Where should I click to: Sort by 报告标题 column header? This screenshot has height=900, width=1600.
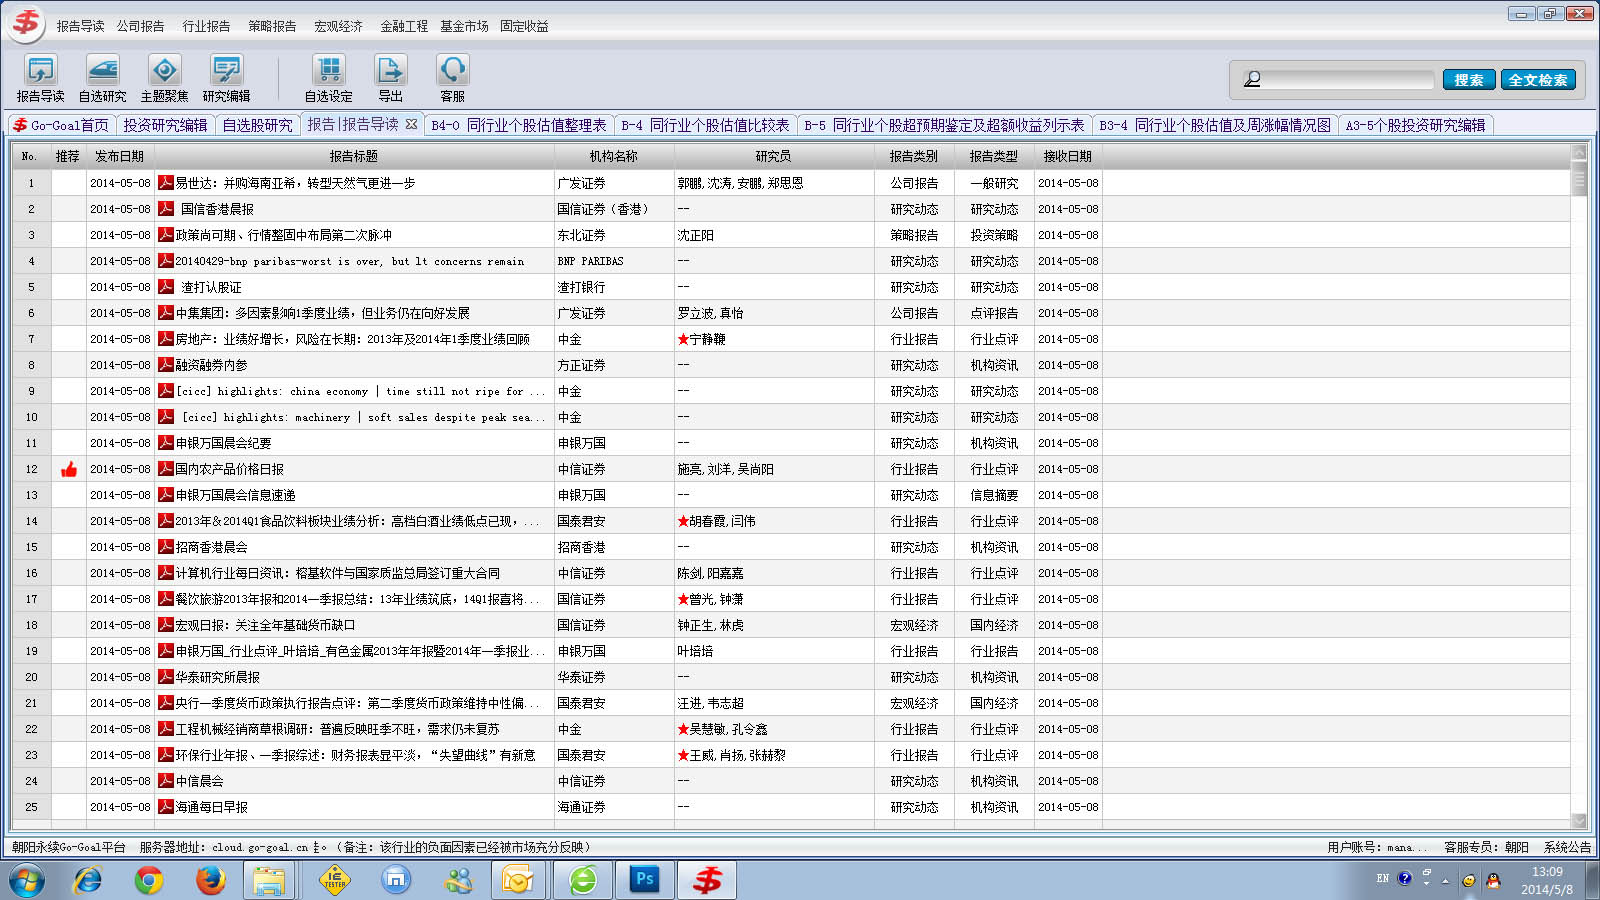pyautogui.click(x=353, y=156)
